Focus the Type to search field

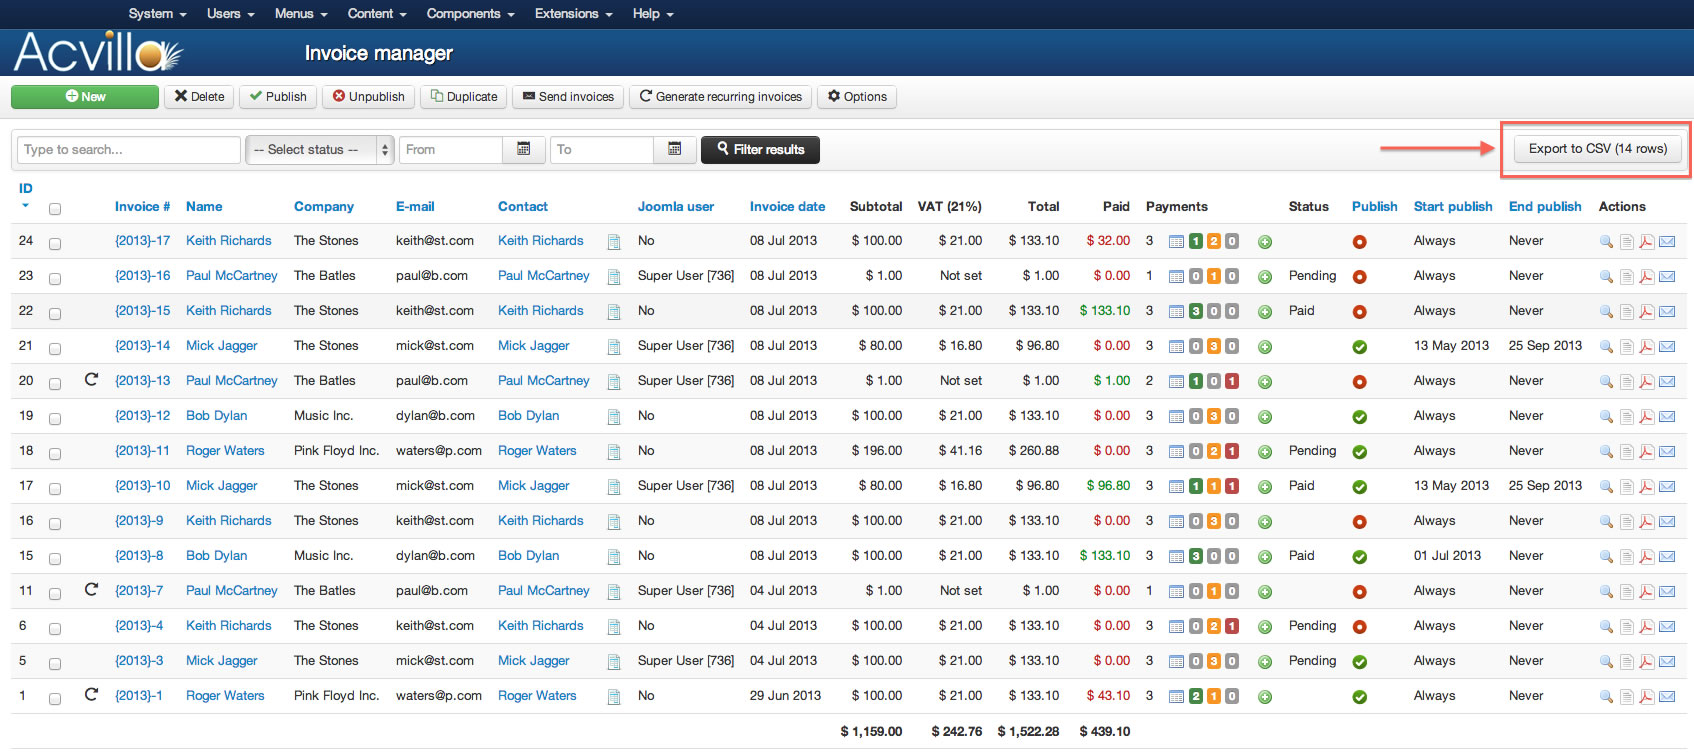pos(129,149)
